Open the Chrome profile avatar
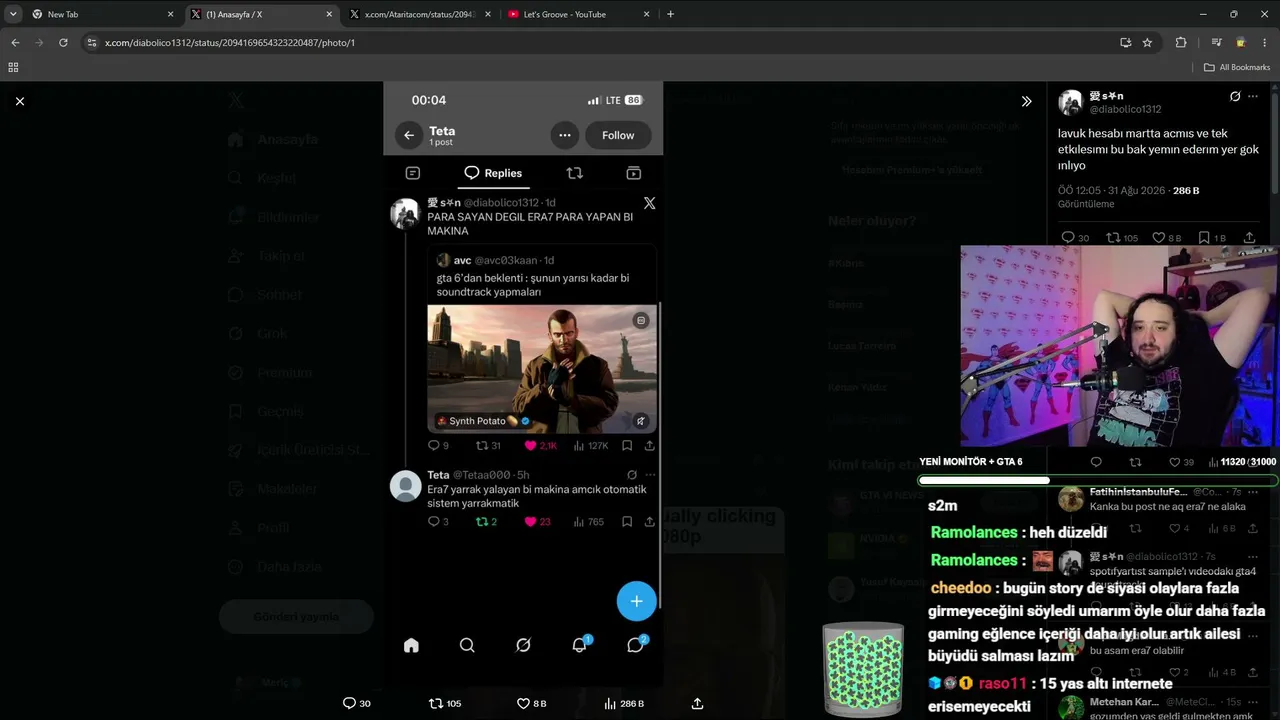 [x=1241, y=43]
